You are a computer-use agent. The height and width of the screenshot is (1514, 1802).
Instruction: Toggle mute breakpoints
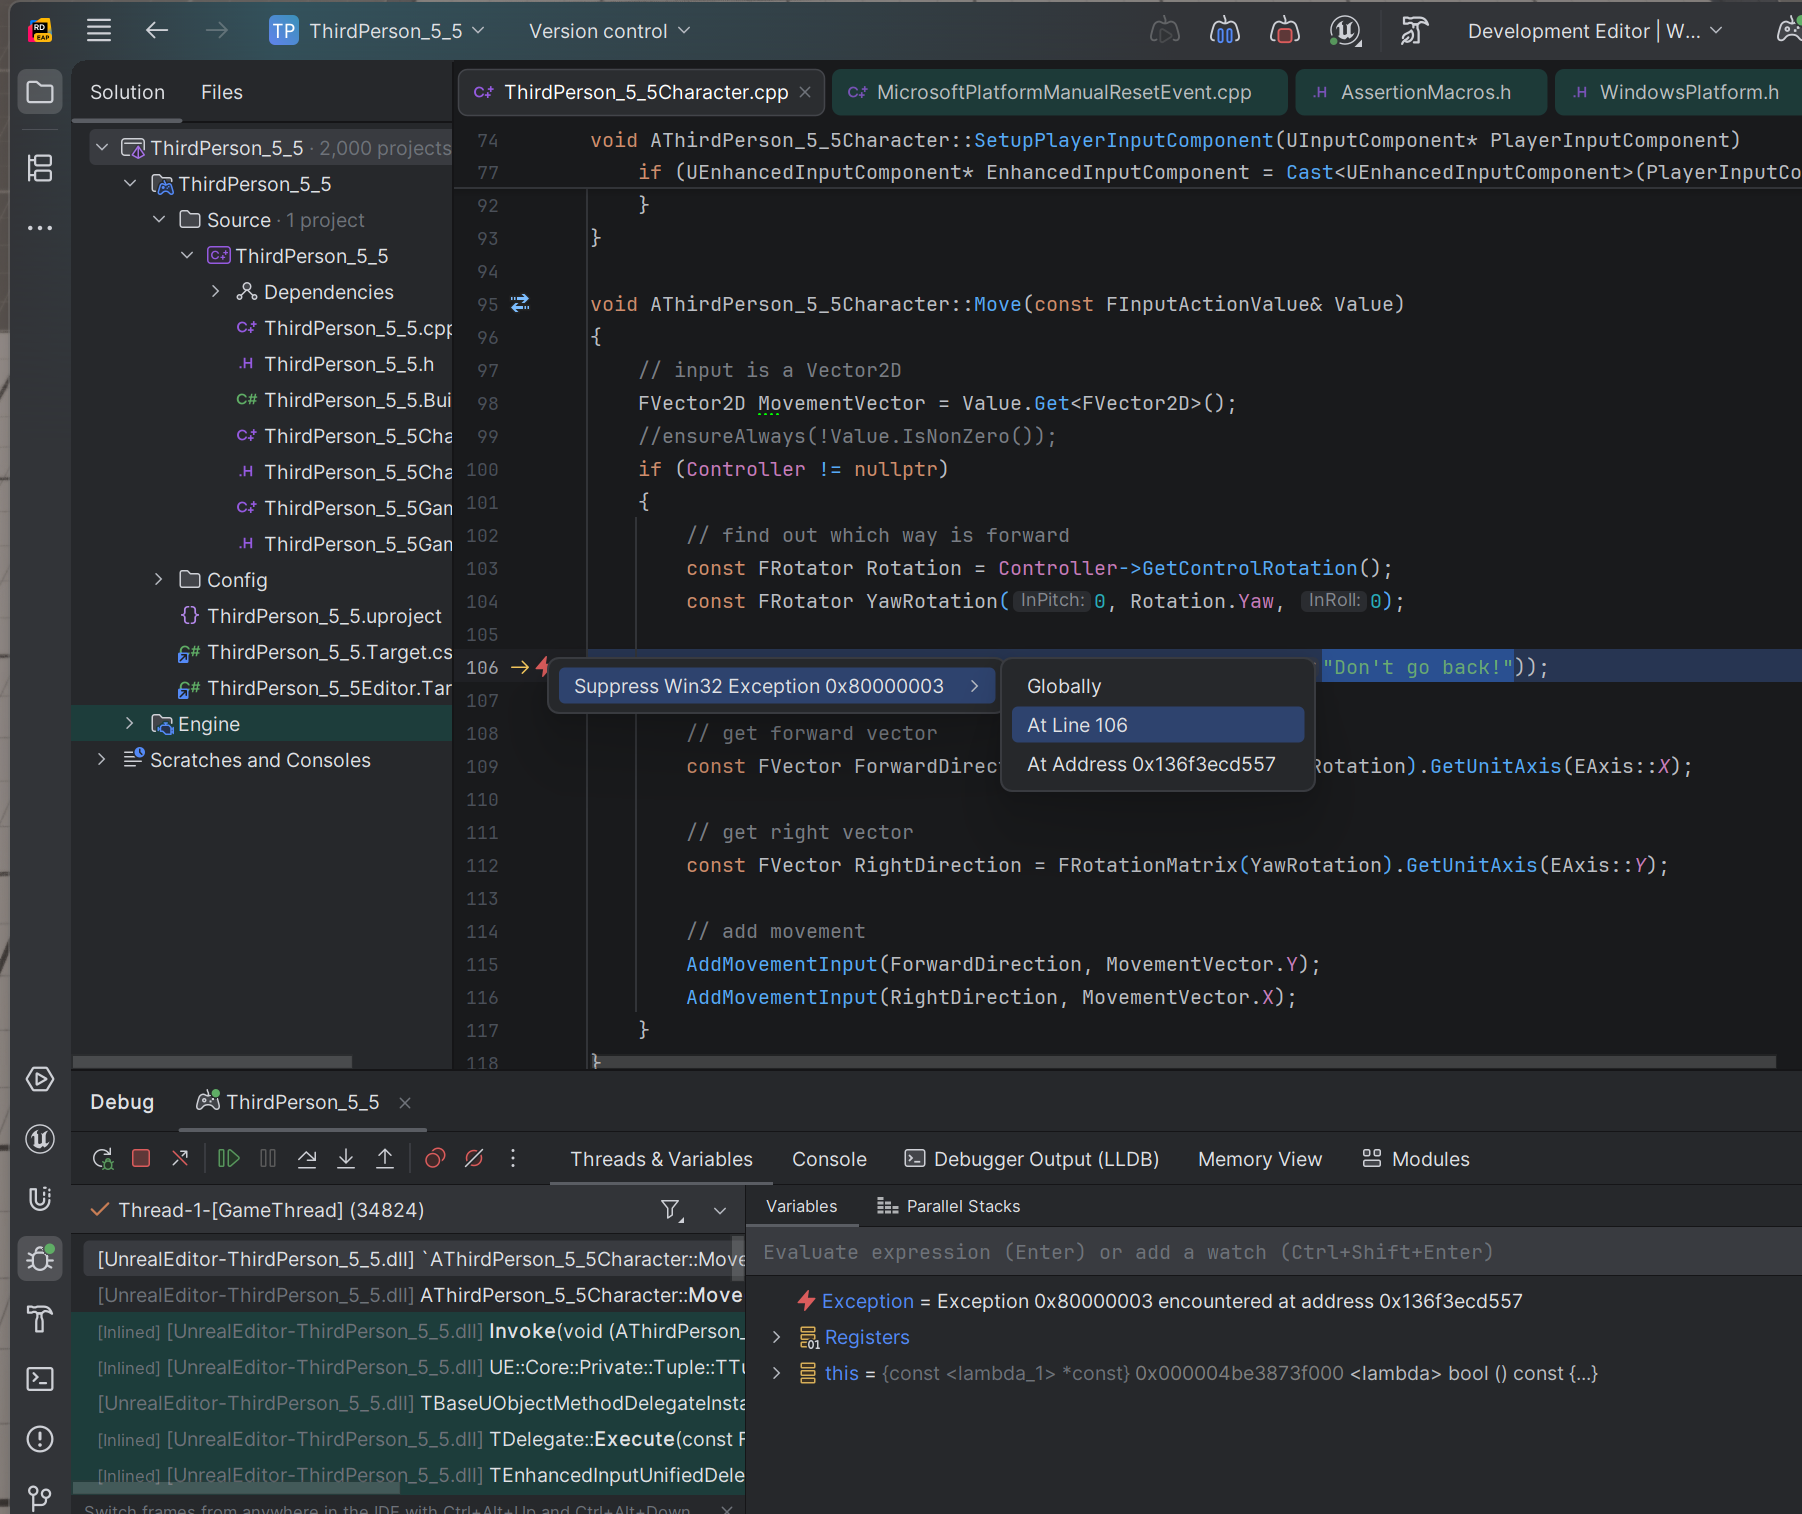(474, 1158)
